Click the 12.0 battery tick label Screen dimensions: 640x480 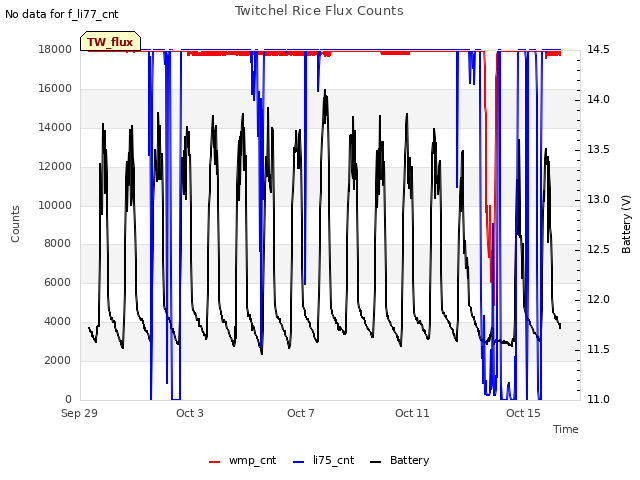(598, 300)
